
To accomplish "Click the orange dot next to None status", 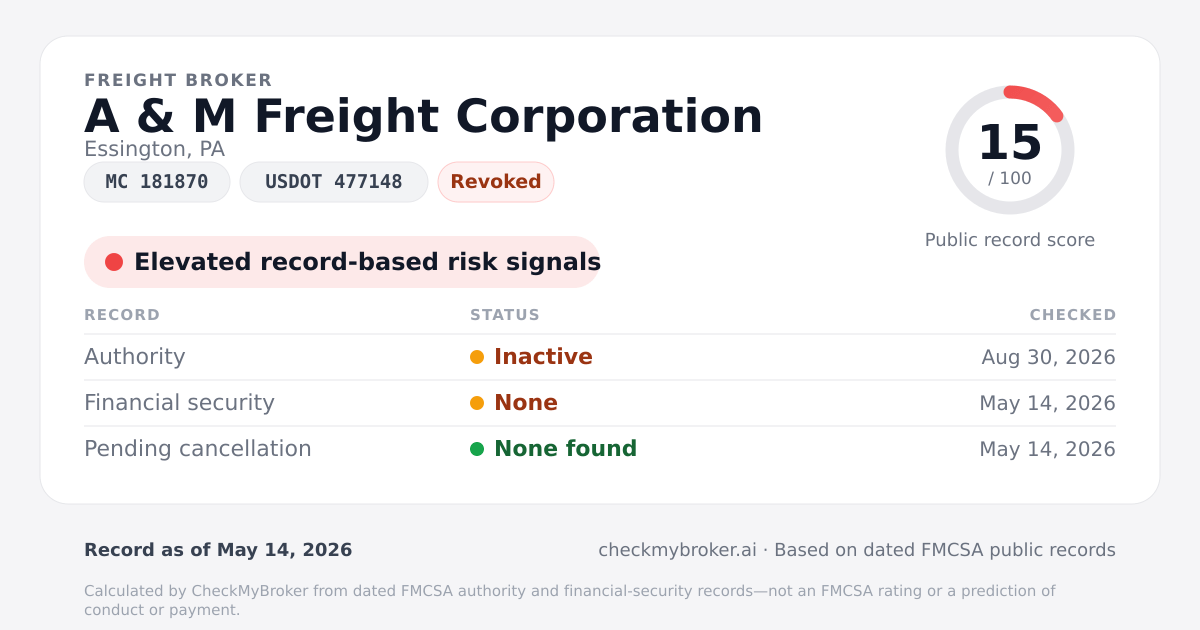I will pyautogui.click(x=477, y=403).
